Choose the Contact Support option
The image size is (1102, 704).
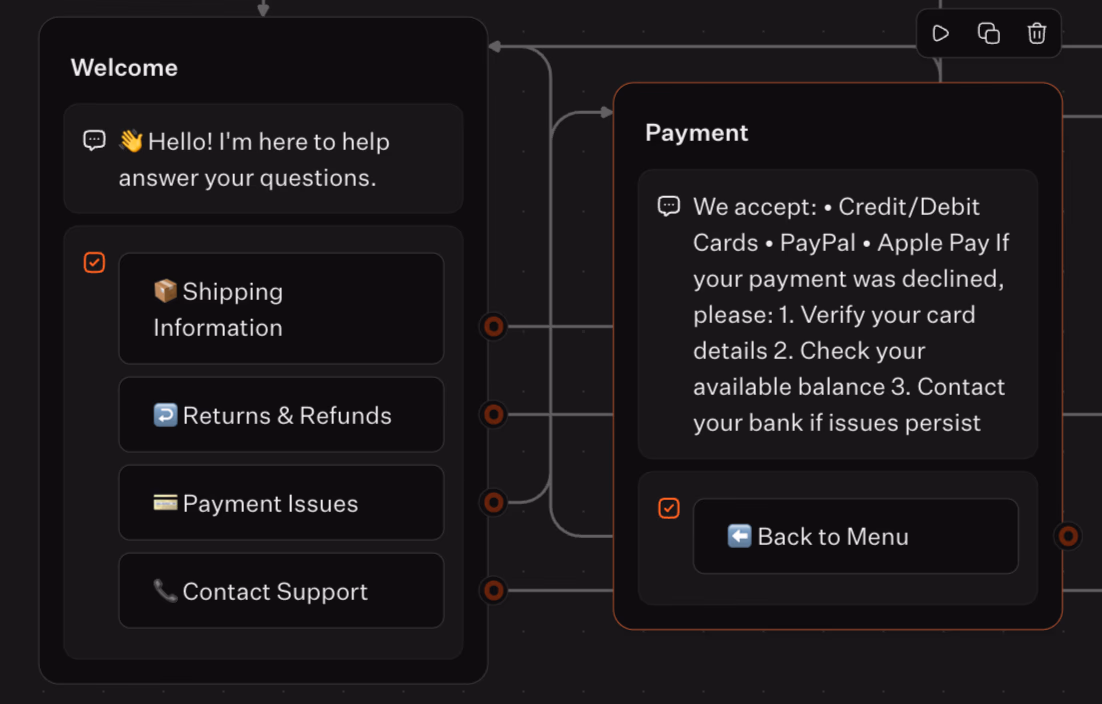pyautogui.click(x=281, y=591)
